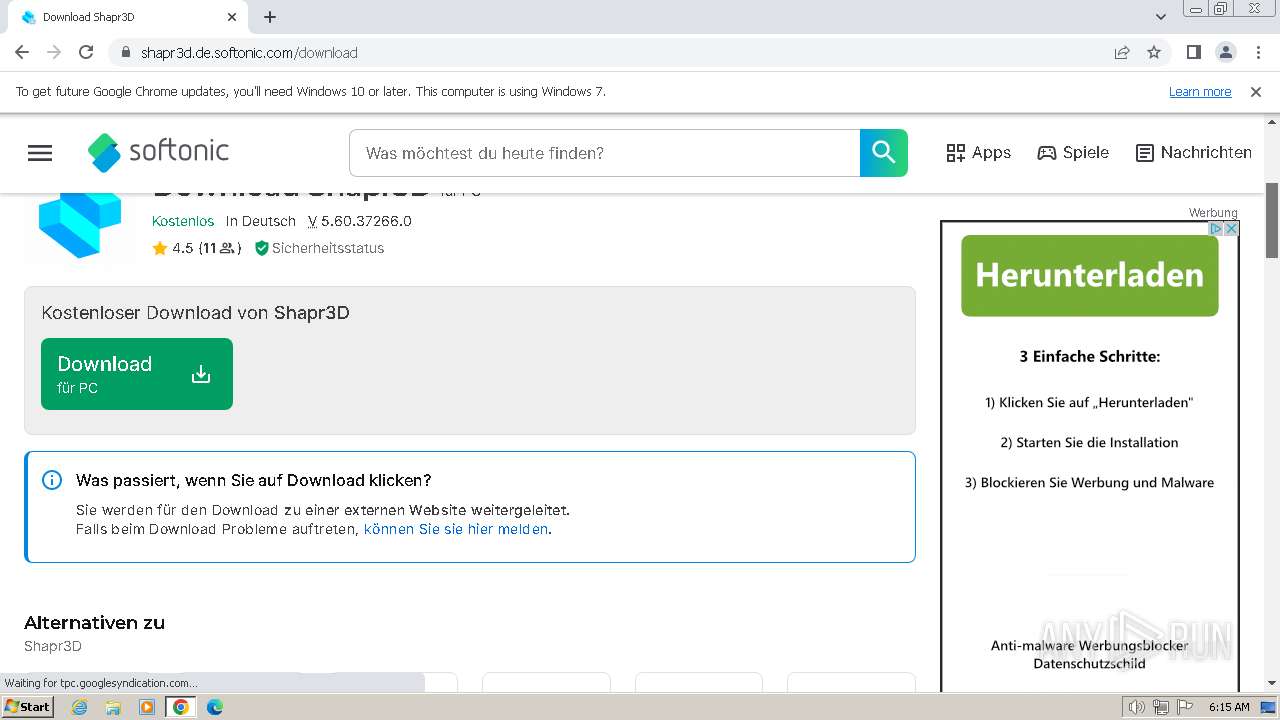The width and height of the screenshot is (1280, 720).
Task: Click the Action Center flag icon
Action: (1183, 707)
